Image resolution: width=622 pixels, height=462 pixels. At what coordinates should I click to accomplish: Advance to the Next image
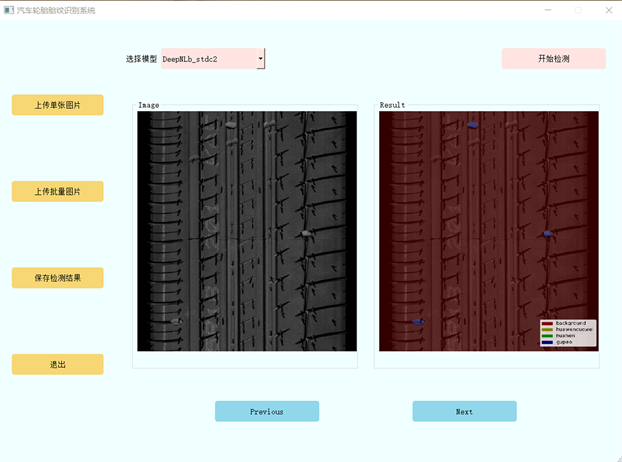pos(464,411)
